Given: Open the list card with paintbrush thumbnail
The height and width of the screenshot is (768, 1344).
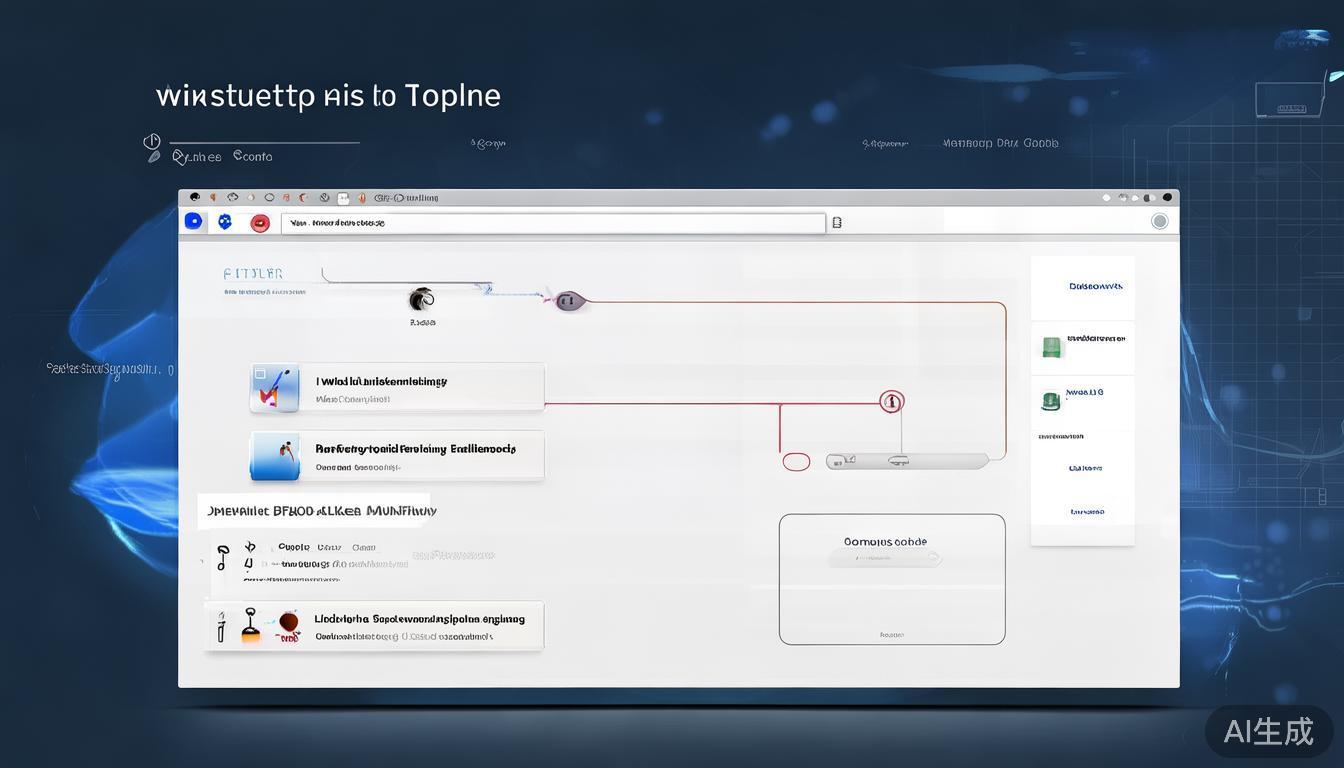Looking at the screenshot, I should (x=397, y=389).
